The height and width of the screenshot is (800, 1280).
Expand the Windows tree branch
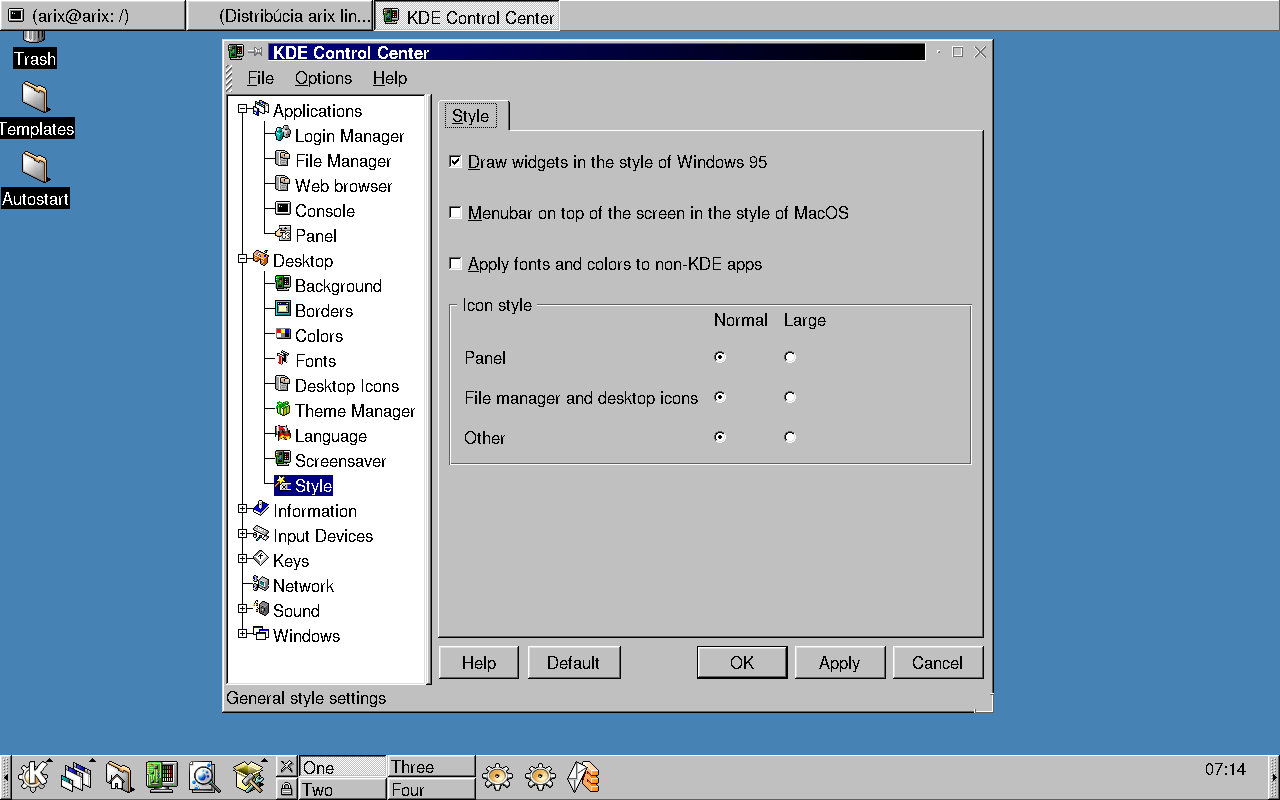[x=242, y=634]
